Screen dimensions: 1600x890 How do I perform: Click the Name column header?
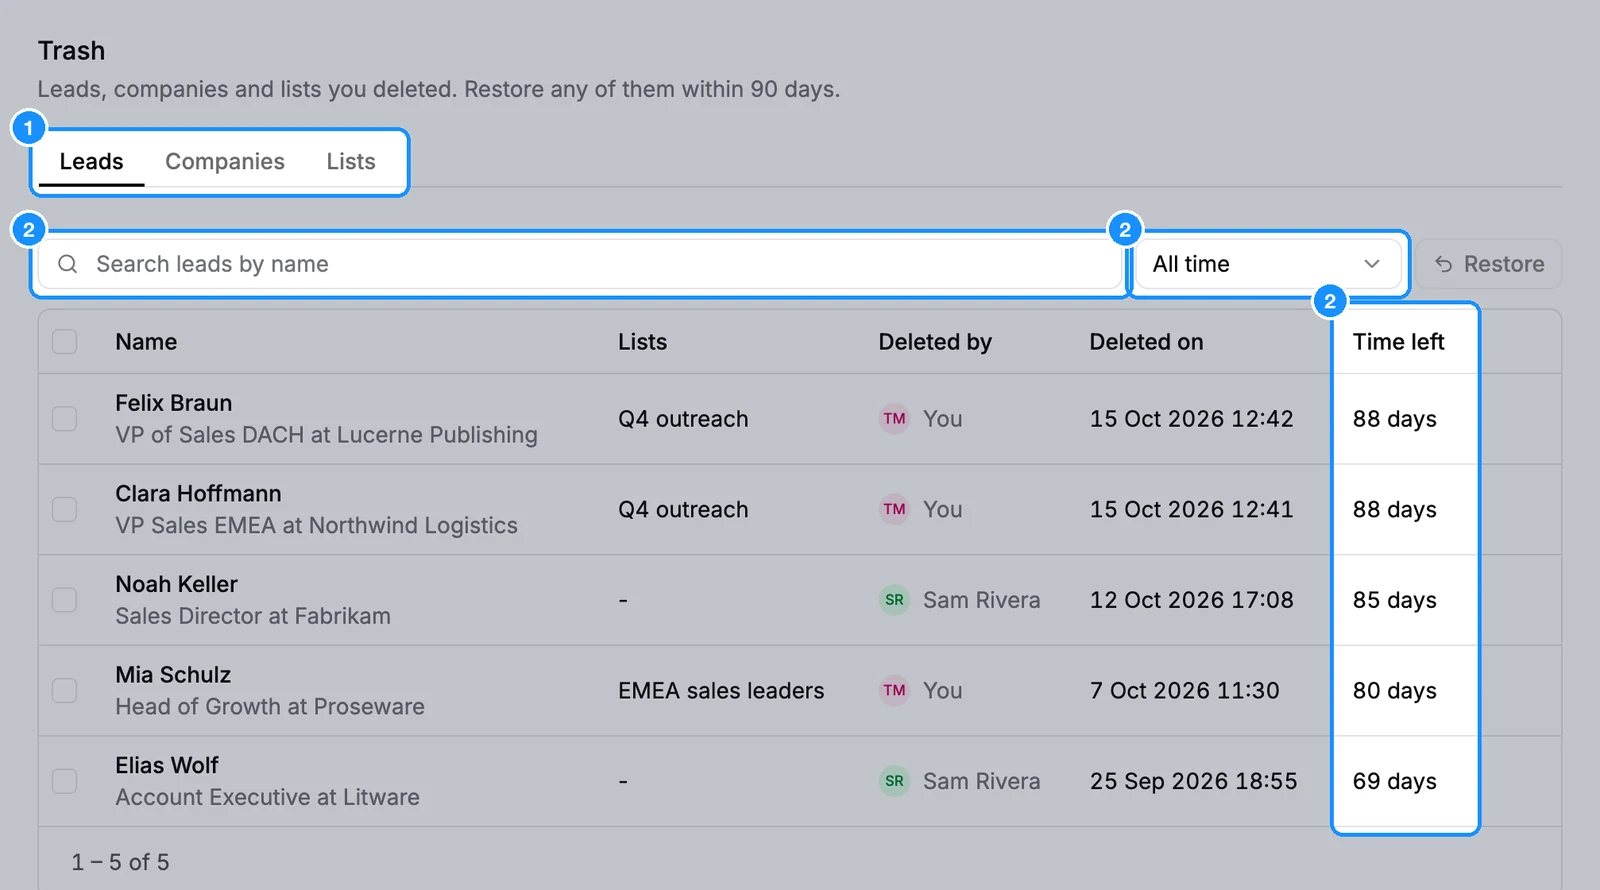[146, 342]
